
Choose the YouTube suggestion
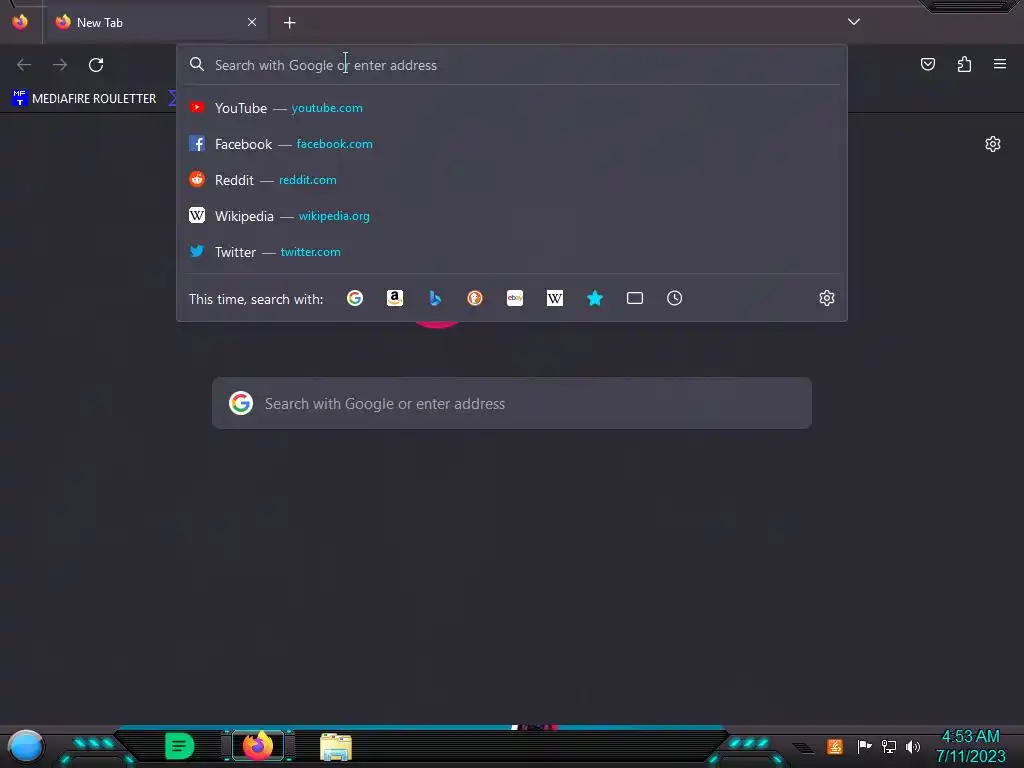click(x=512, y=108)
